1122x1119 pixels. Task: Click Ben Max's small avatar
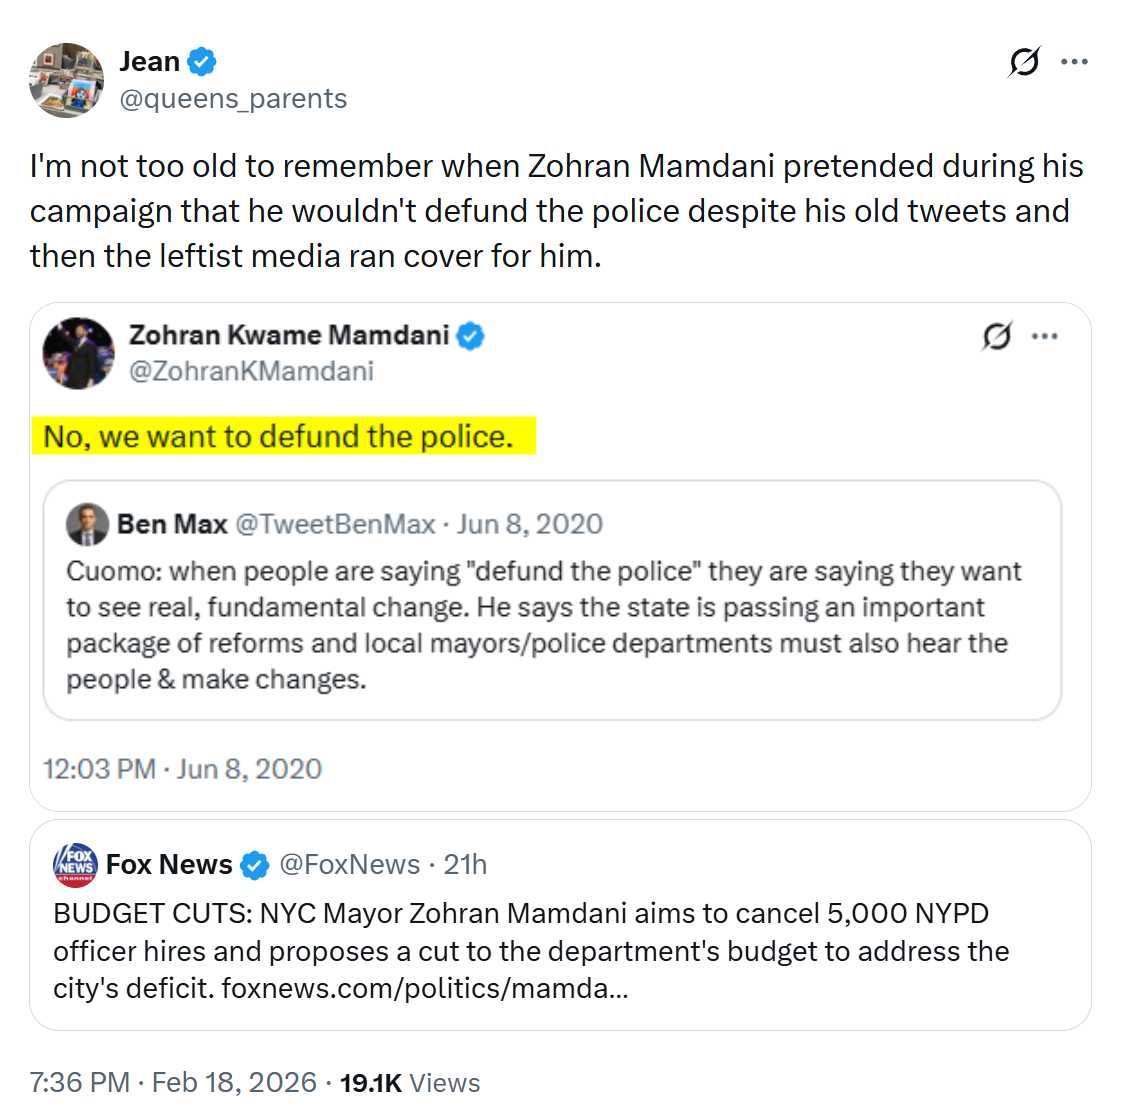87,524
